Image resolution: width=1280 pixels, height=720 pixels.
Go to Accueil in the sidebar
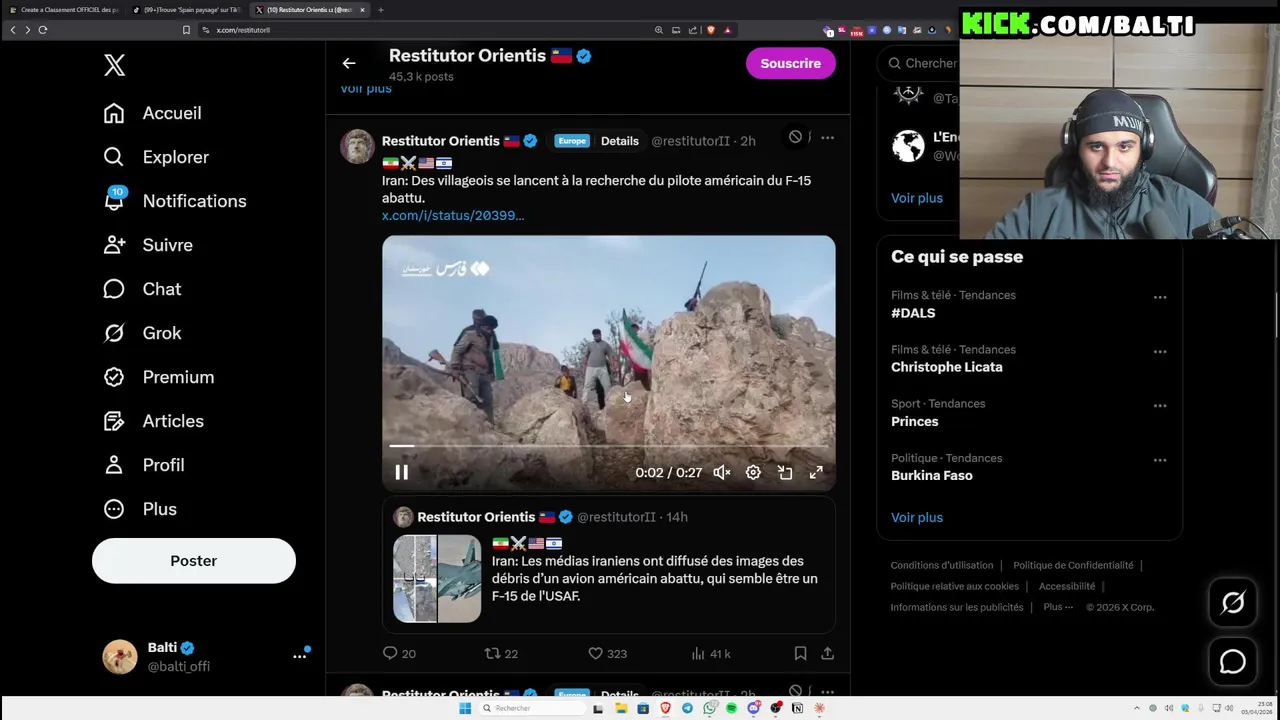point(152,113)
